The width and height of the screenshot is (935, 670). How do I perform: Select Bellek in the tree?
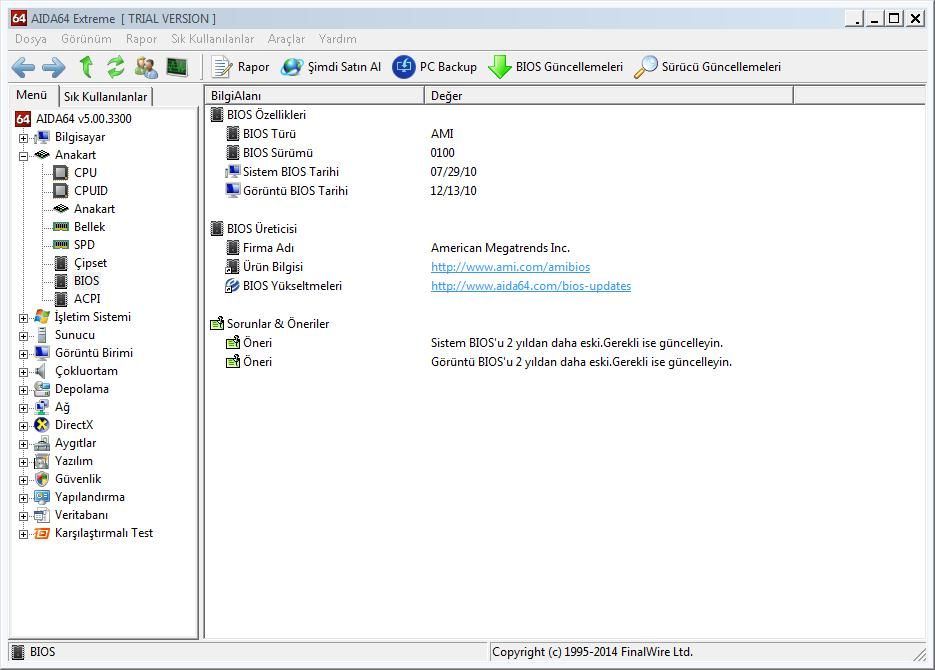click(89, 227)
